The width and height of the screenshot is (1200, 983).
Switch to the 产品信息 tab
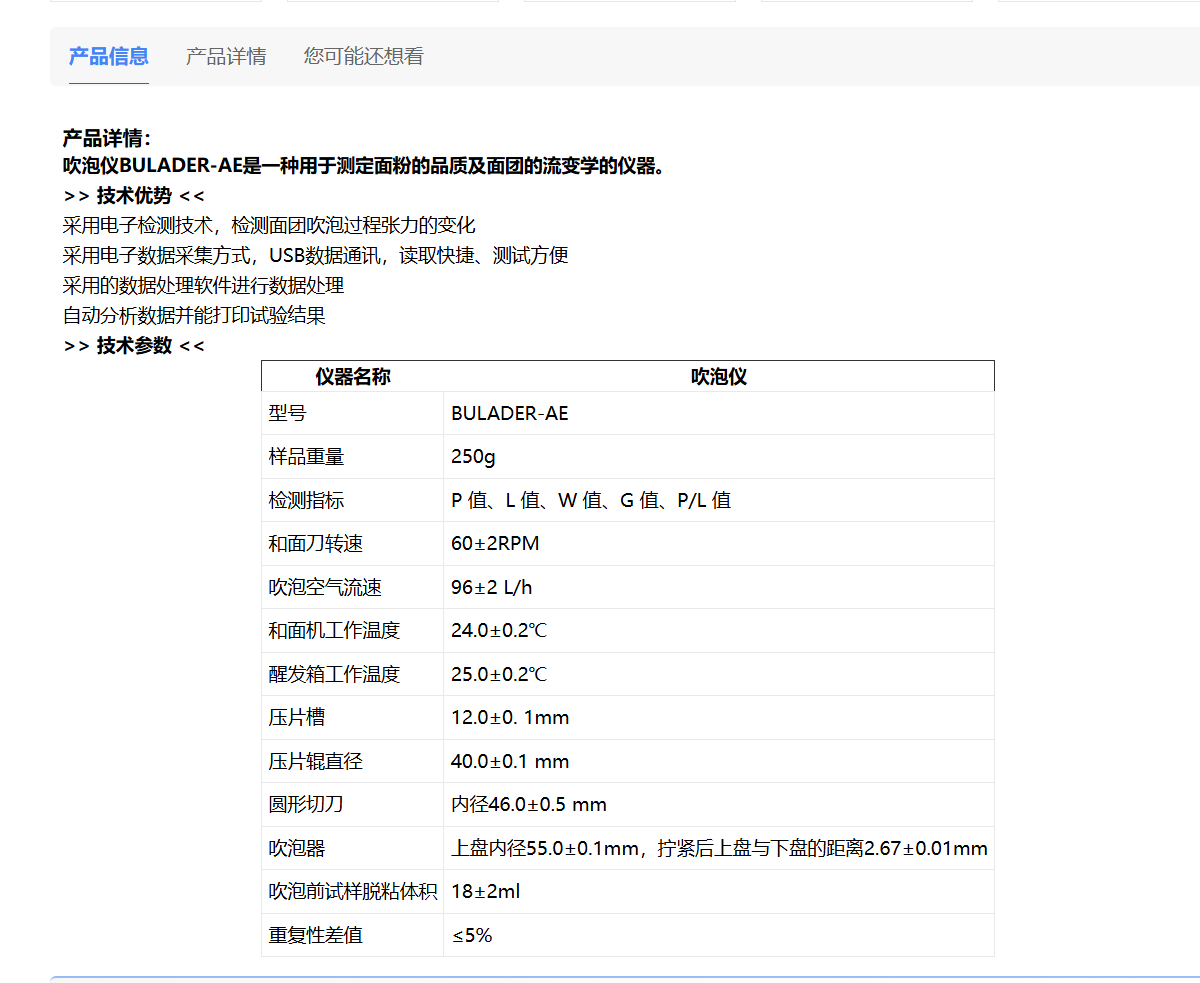click(x=108, y=56)
